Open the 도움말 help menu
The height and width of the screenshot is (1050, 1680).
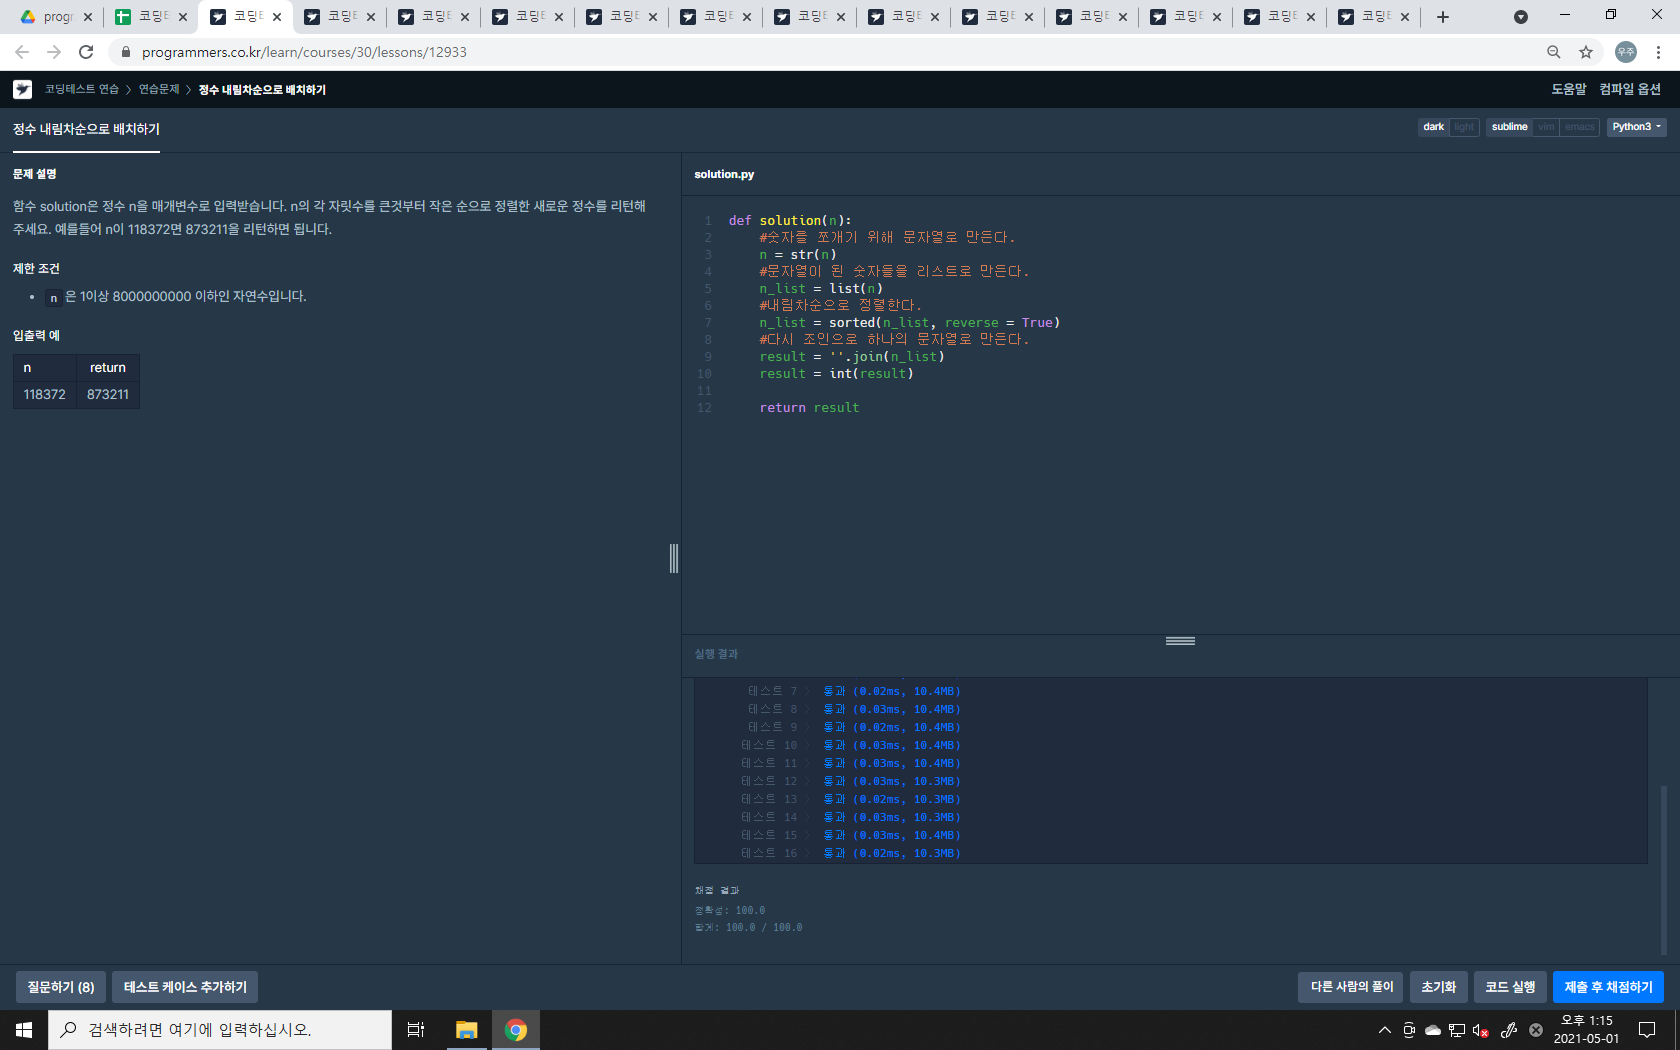(x=1568, y=89)
